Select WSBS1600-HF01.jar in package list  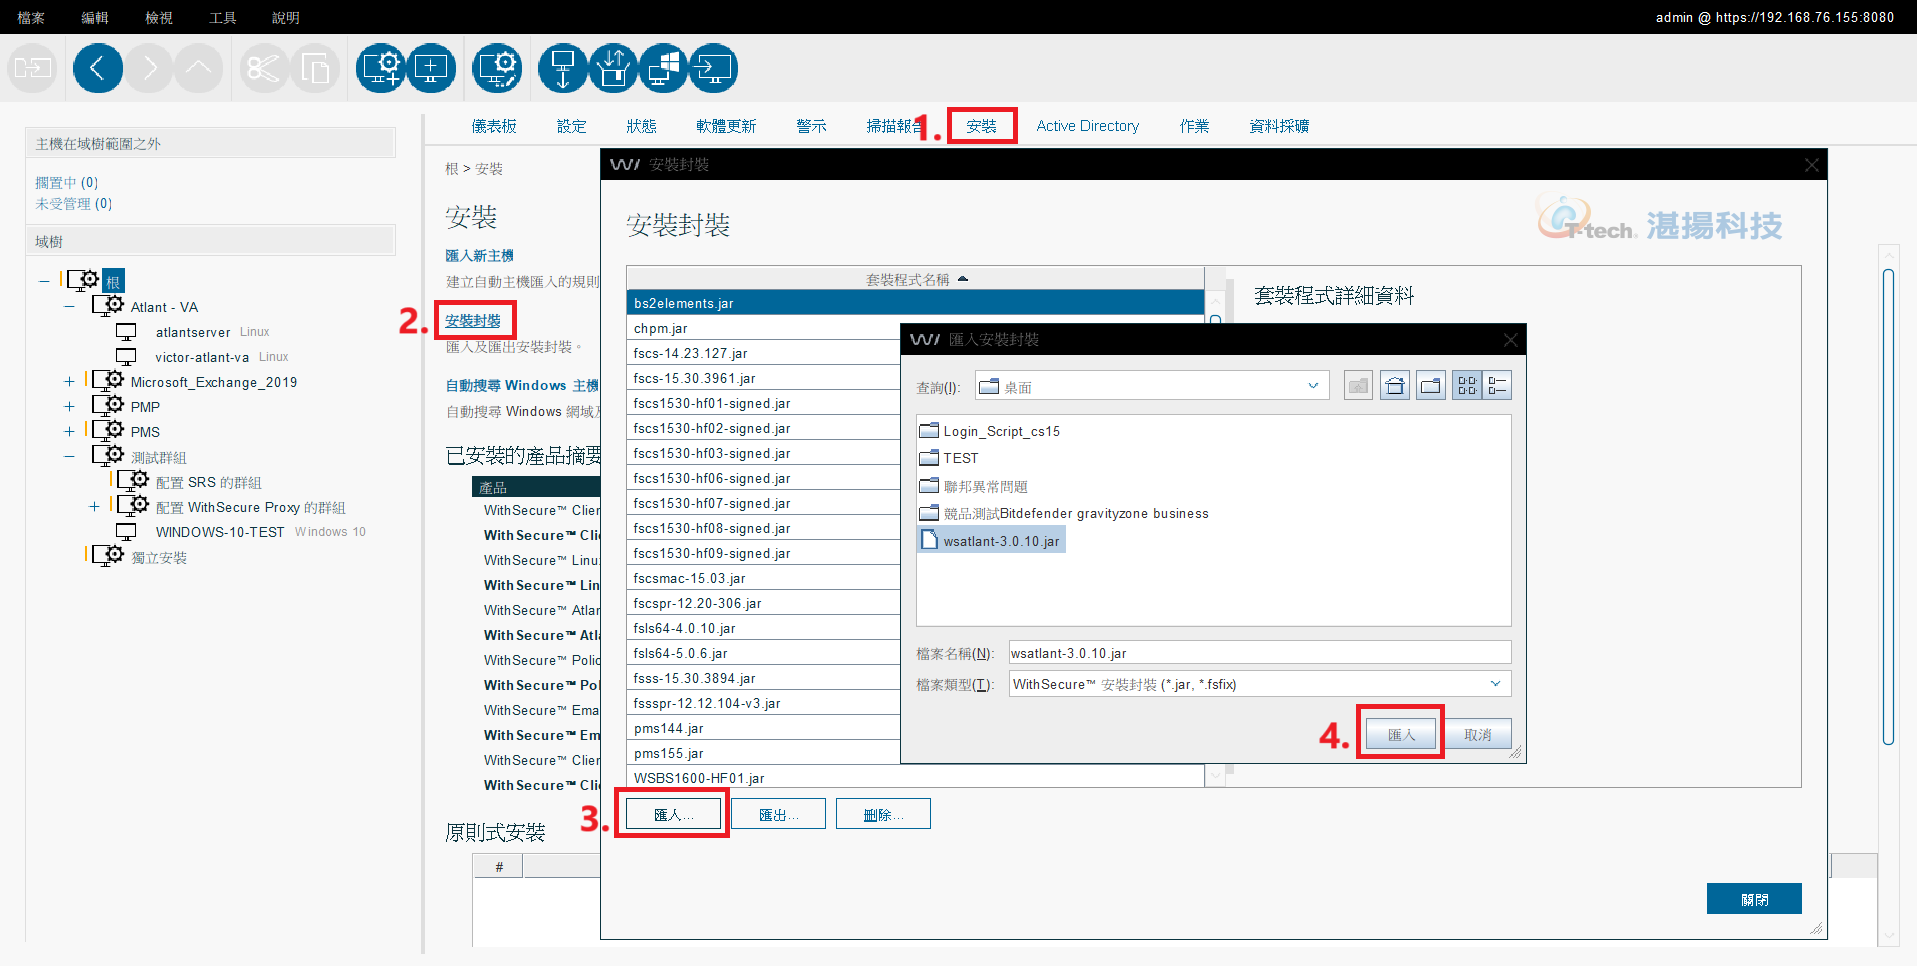(915, 778)
